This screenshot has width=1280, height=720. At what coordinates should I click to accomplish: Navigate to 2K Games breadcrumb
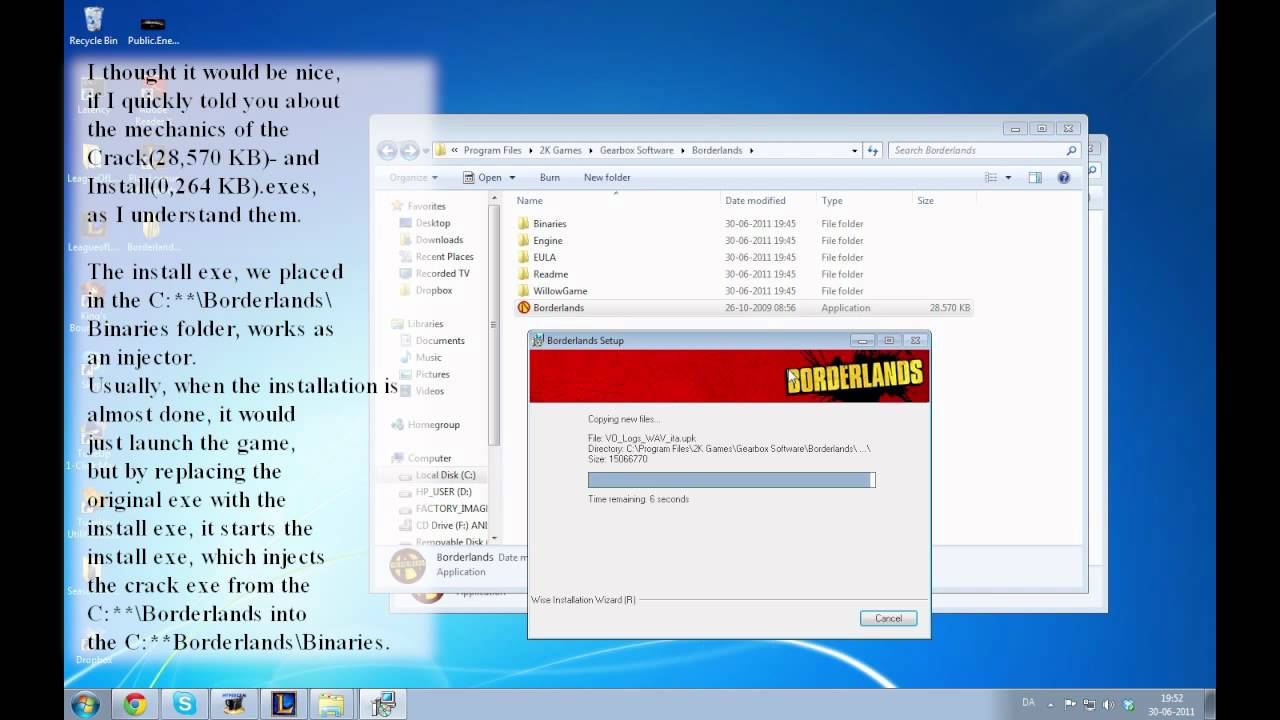560,151
